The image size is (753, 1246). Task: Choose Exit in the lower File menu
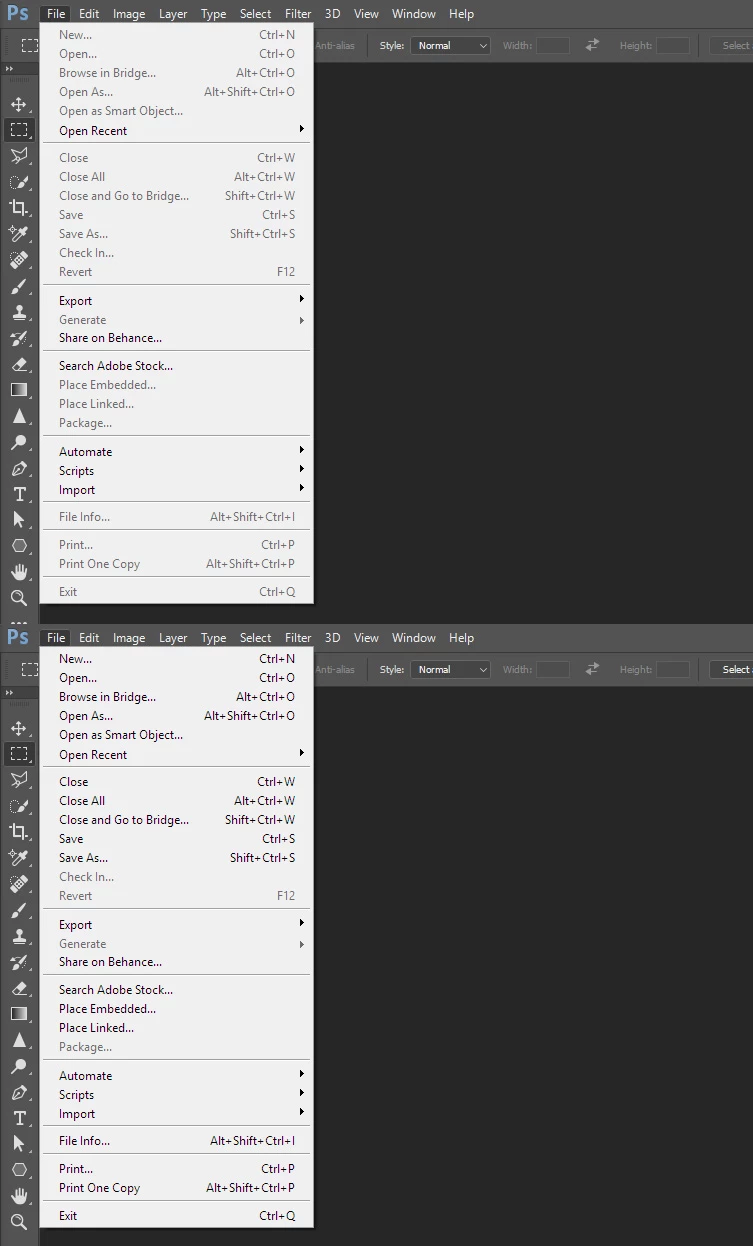pos(176,1216)
